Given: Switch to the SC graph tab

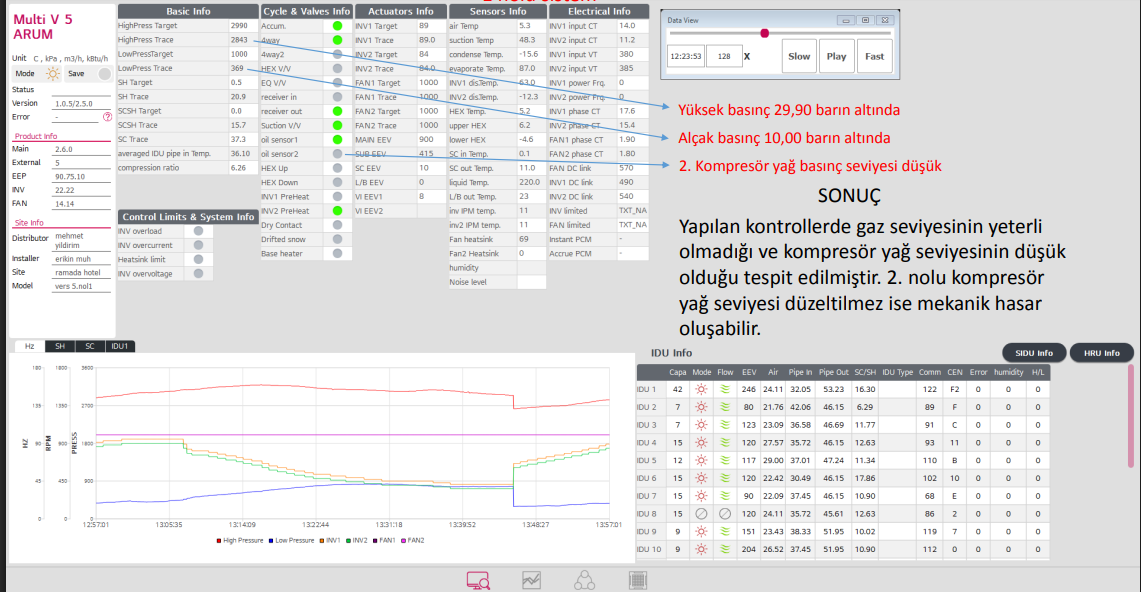Looking at the screenshot, I should (89, 346).
